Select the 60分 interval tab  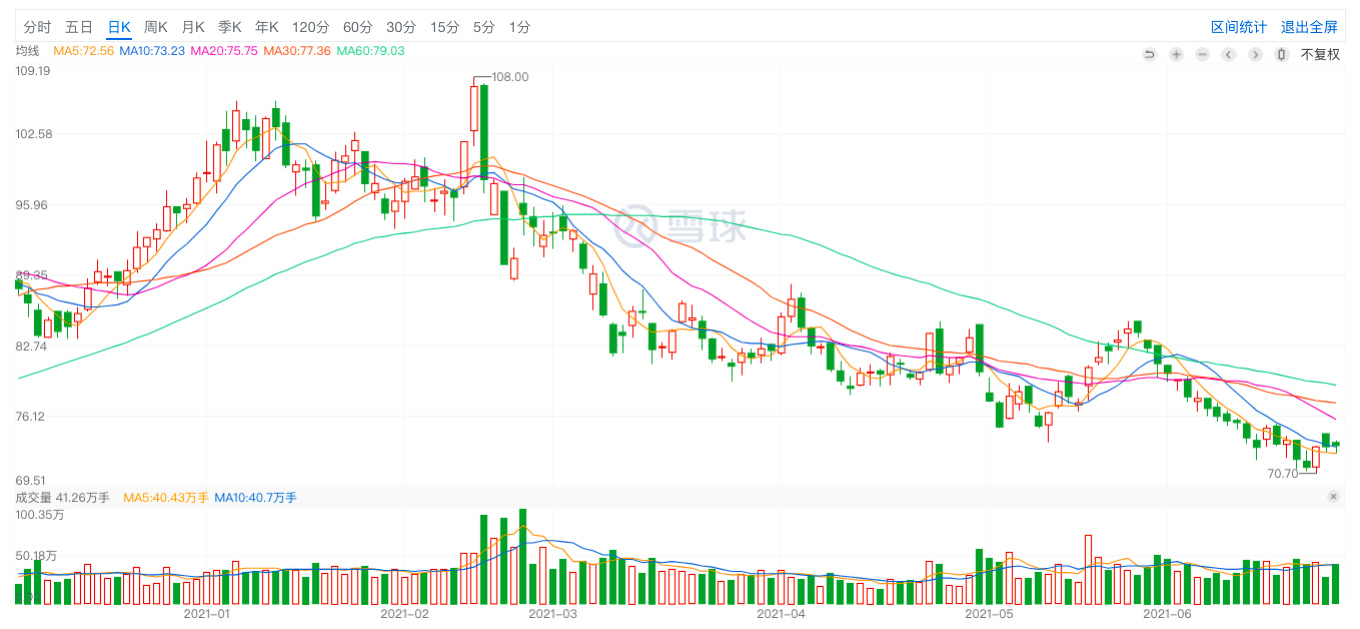[357, 27]
